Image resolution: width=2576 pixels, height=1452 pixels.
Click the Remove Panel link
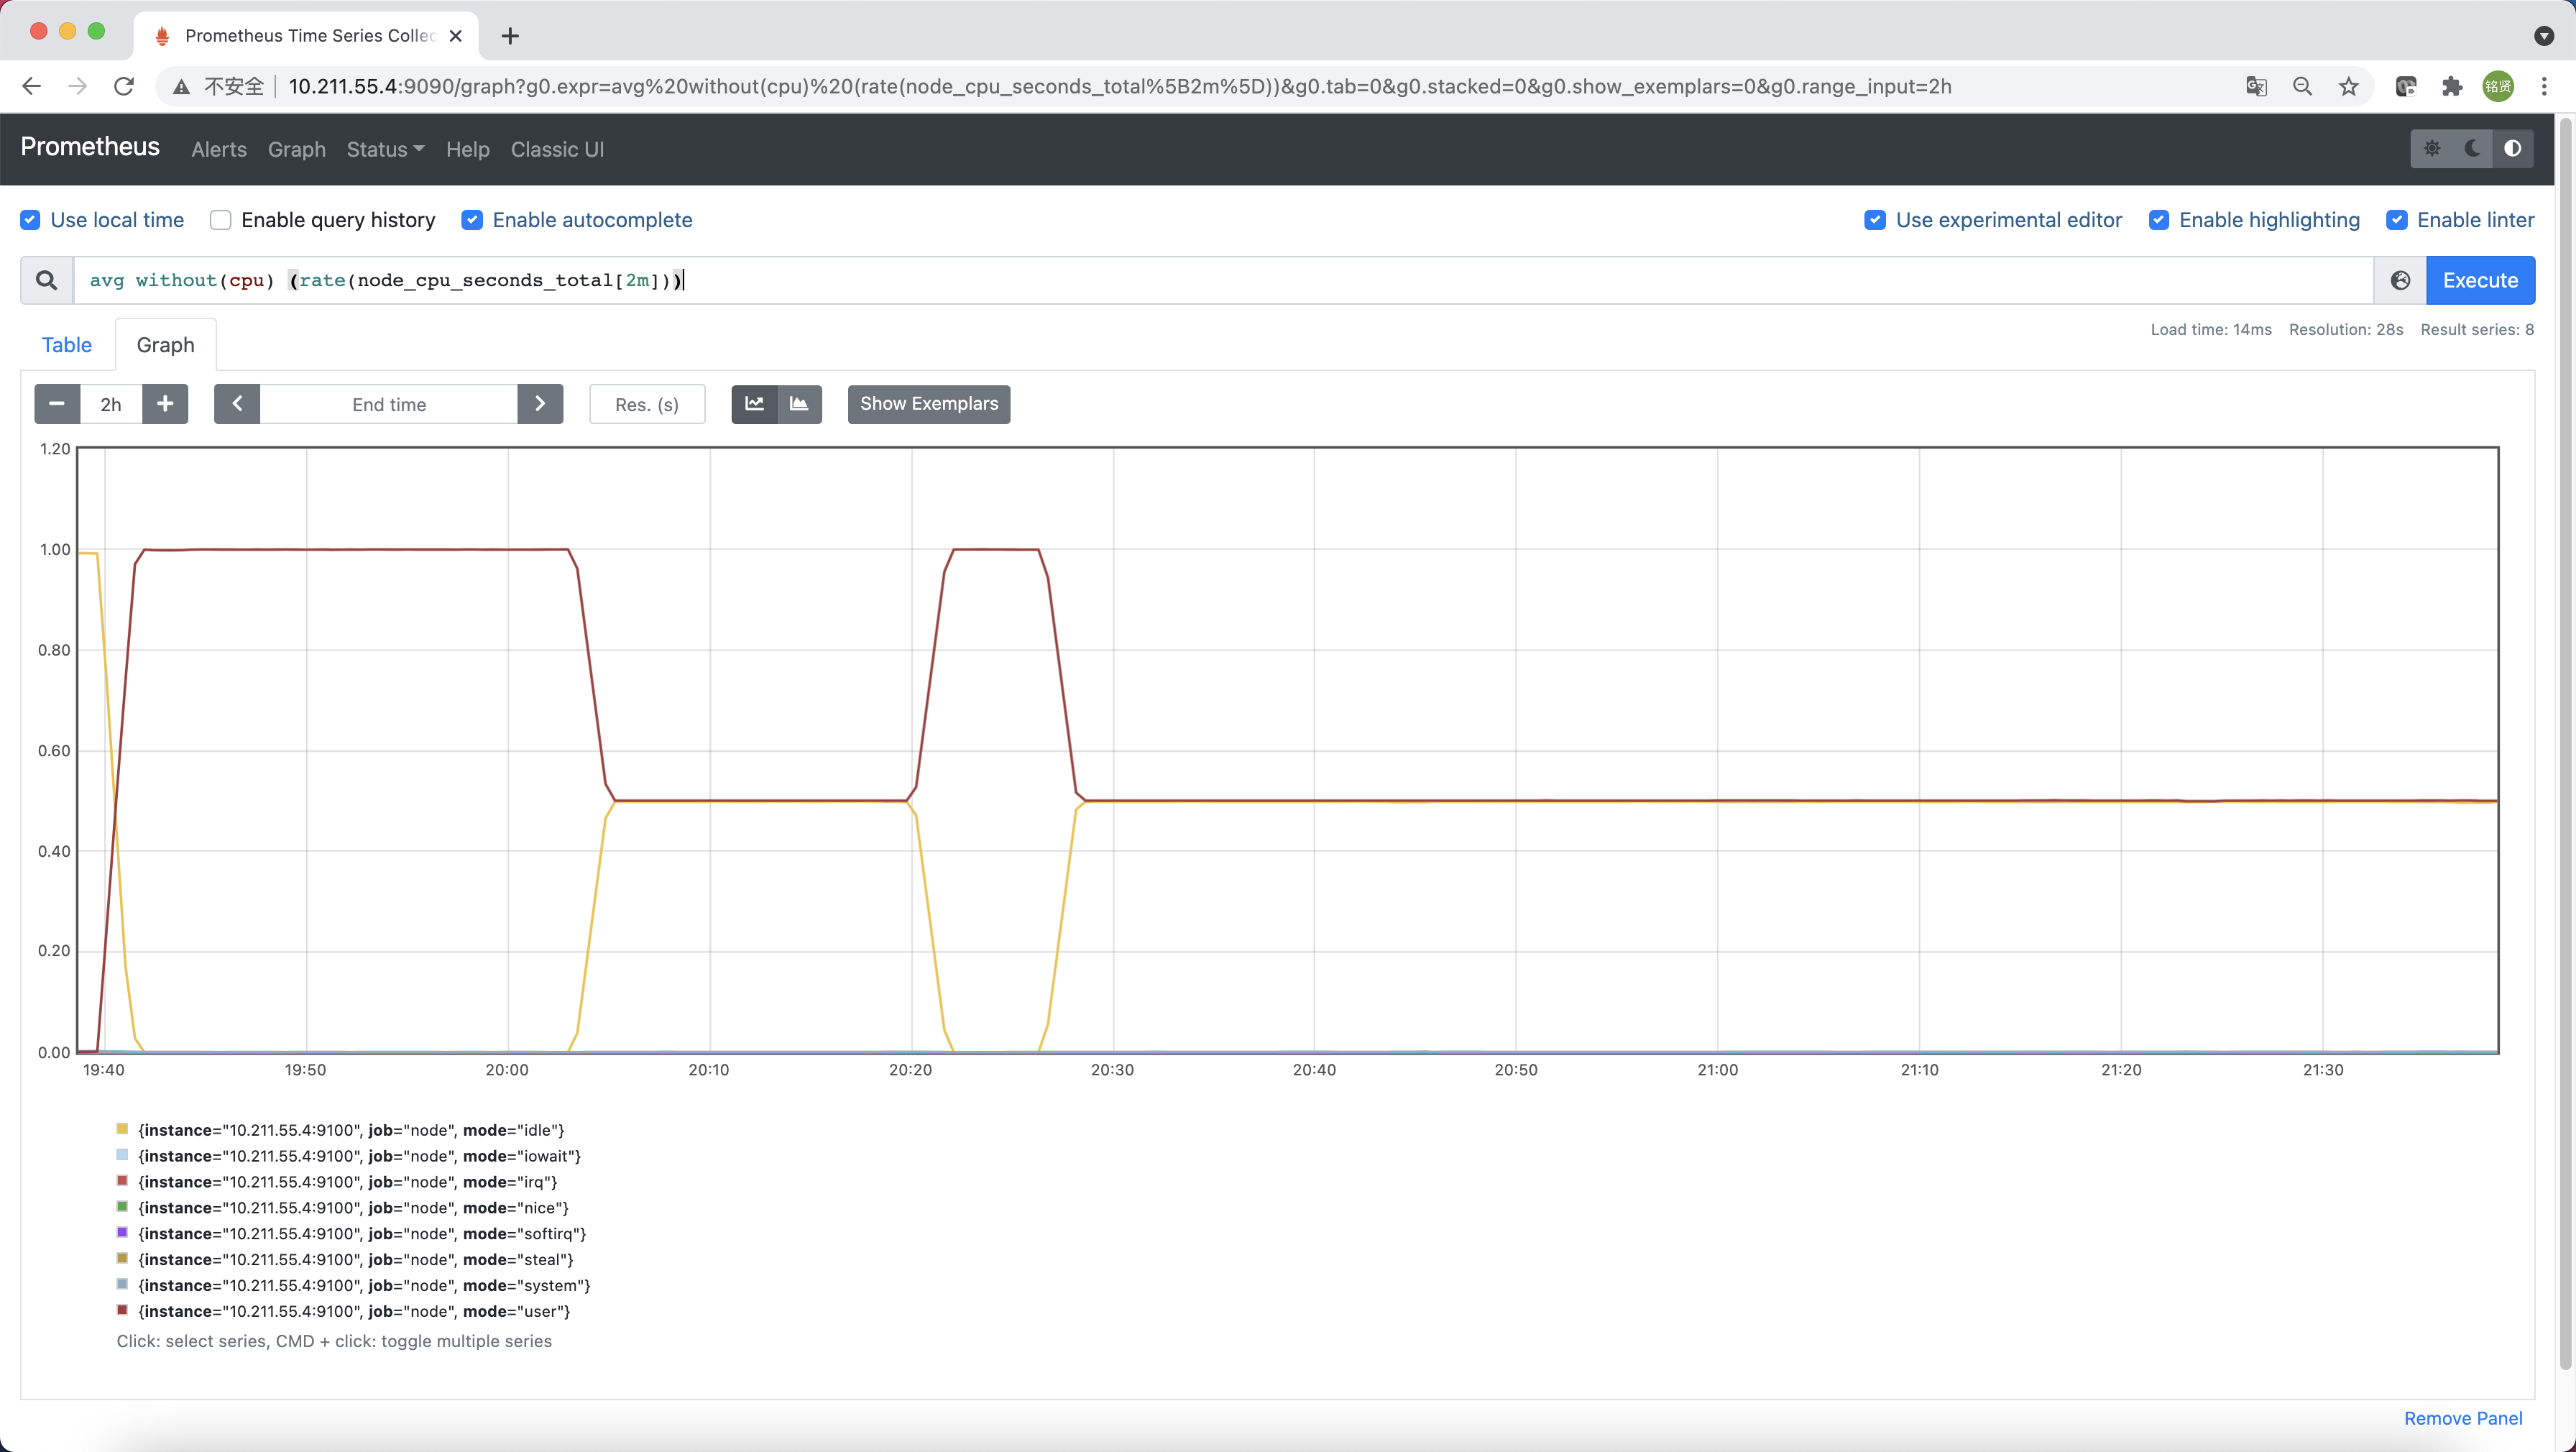click(2462, 1418)
